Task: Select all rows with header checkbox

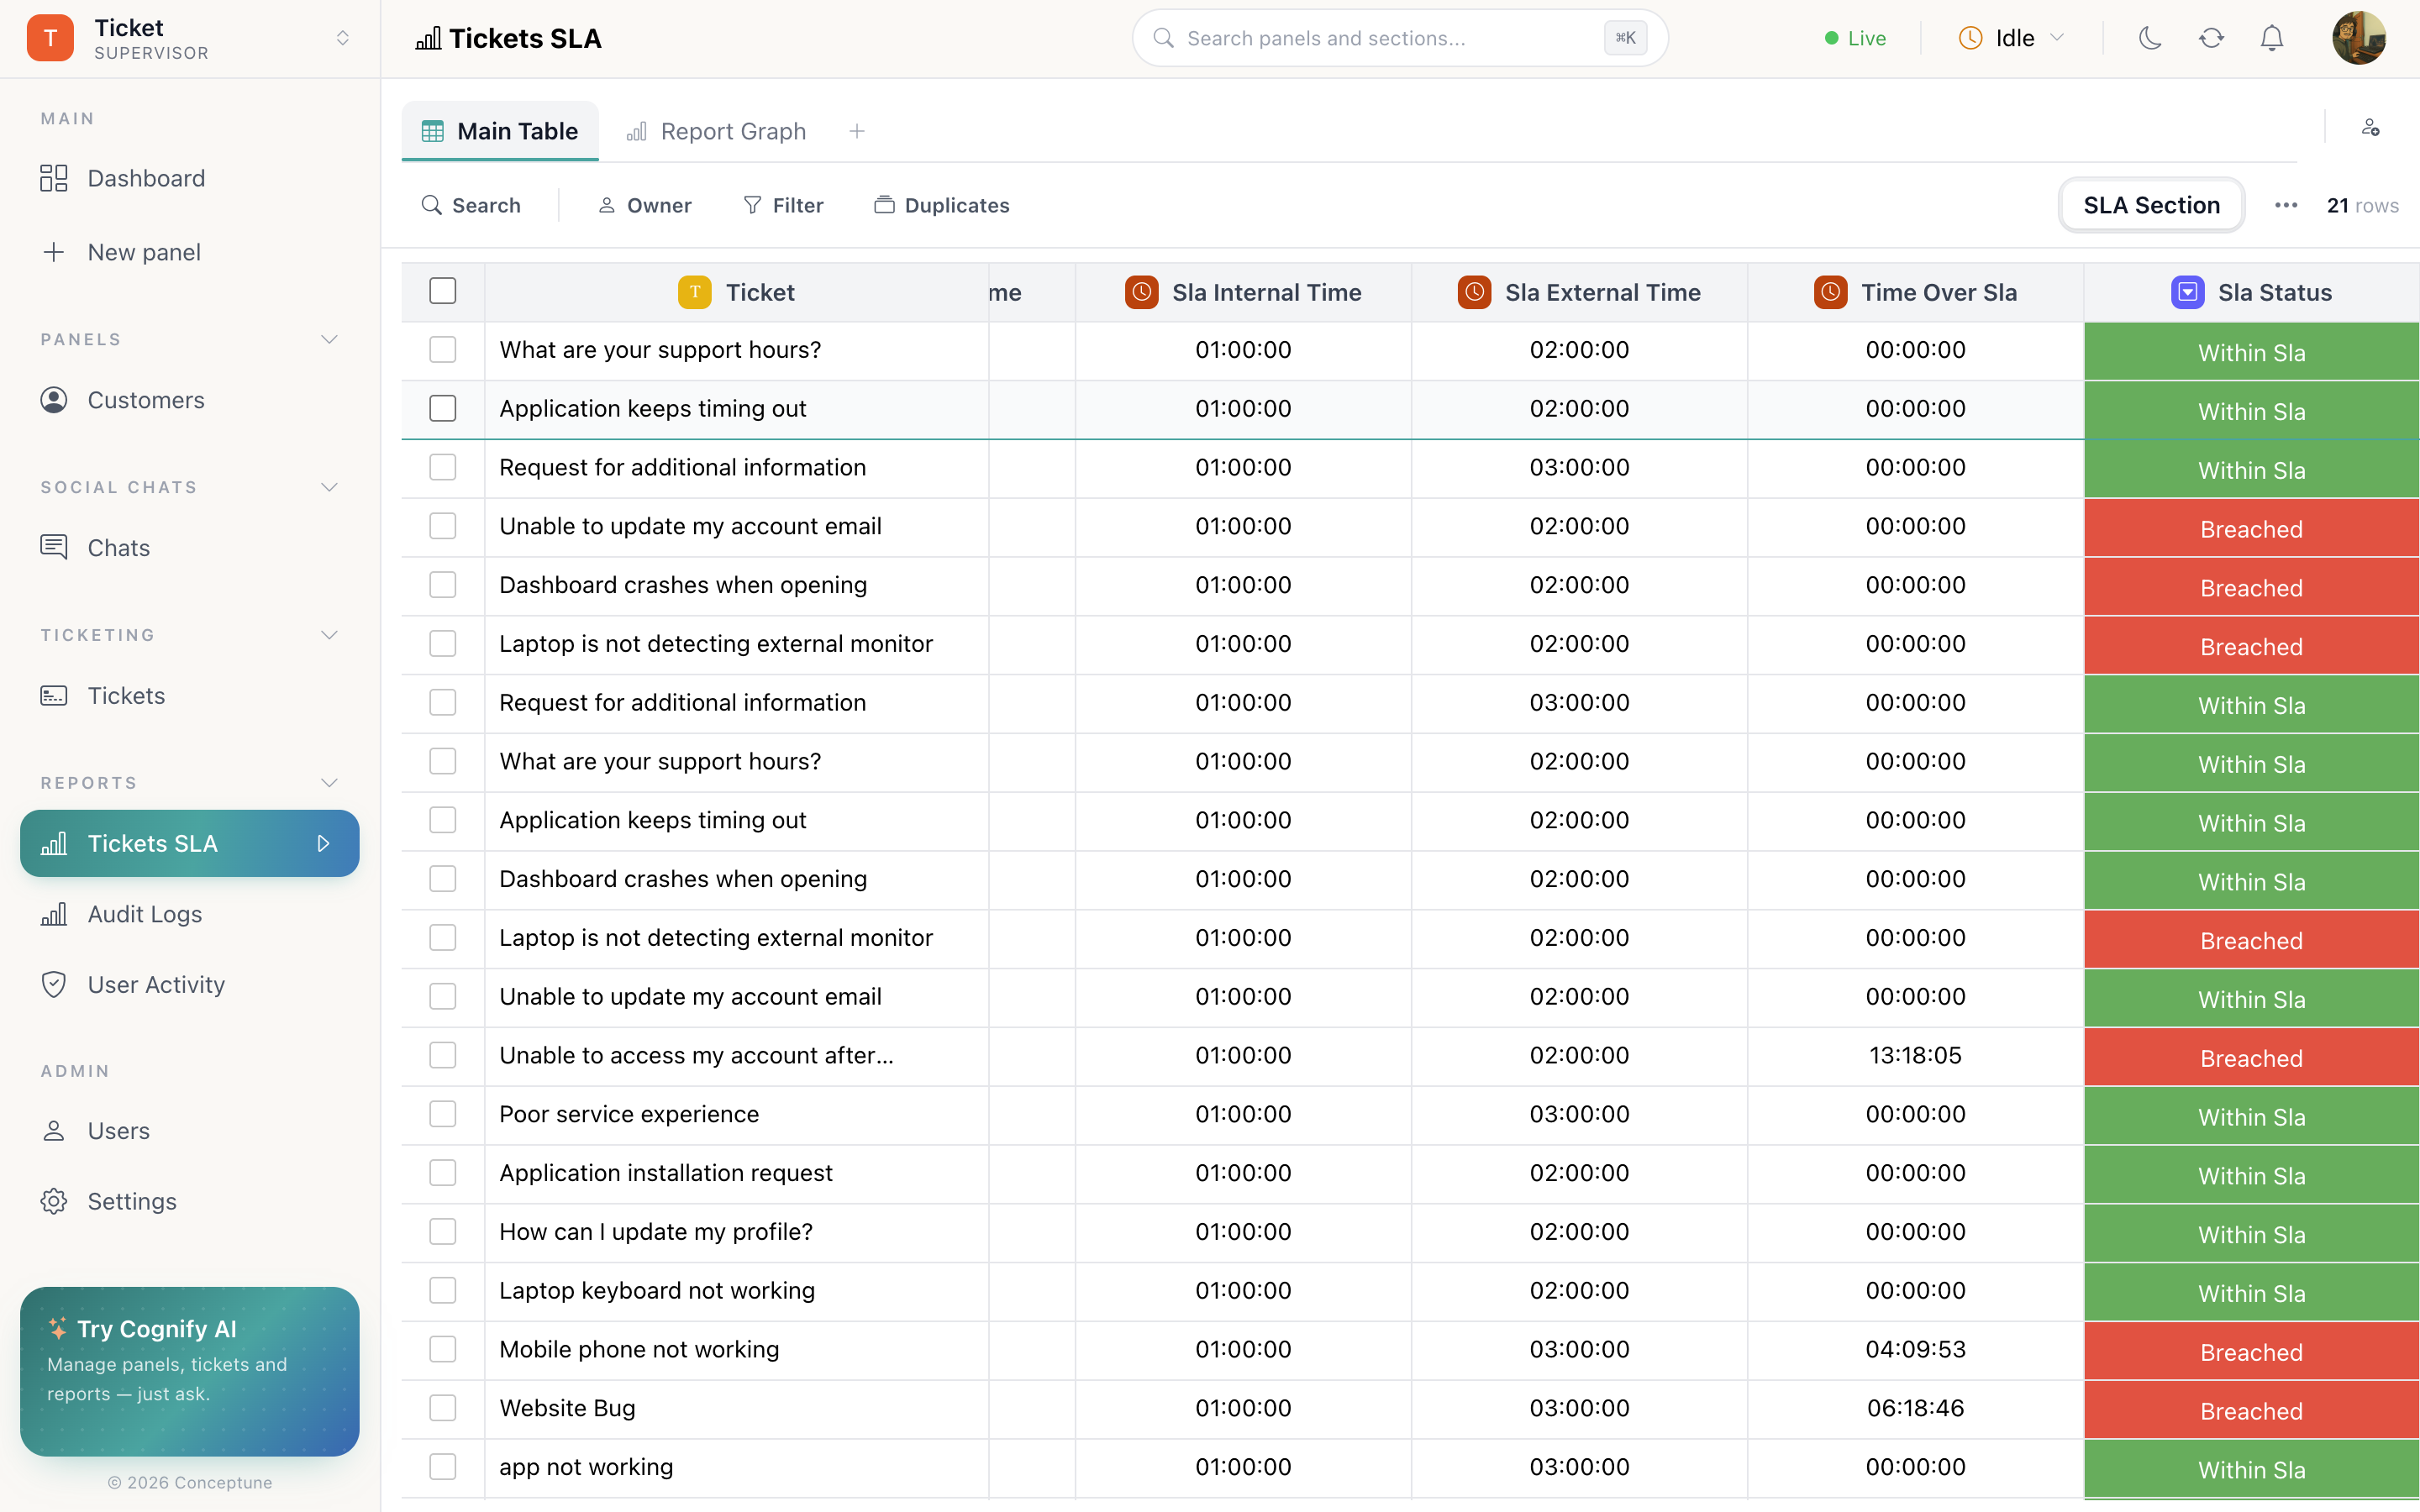Action: [443, 291]
